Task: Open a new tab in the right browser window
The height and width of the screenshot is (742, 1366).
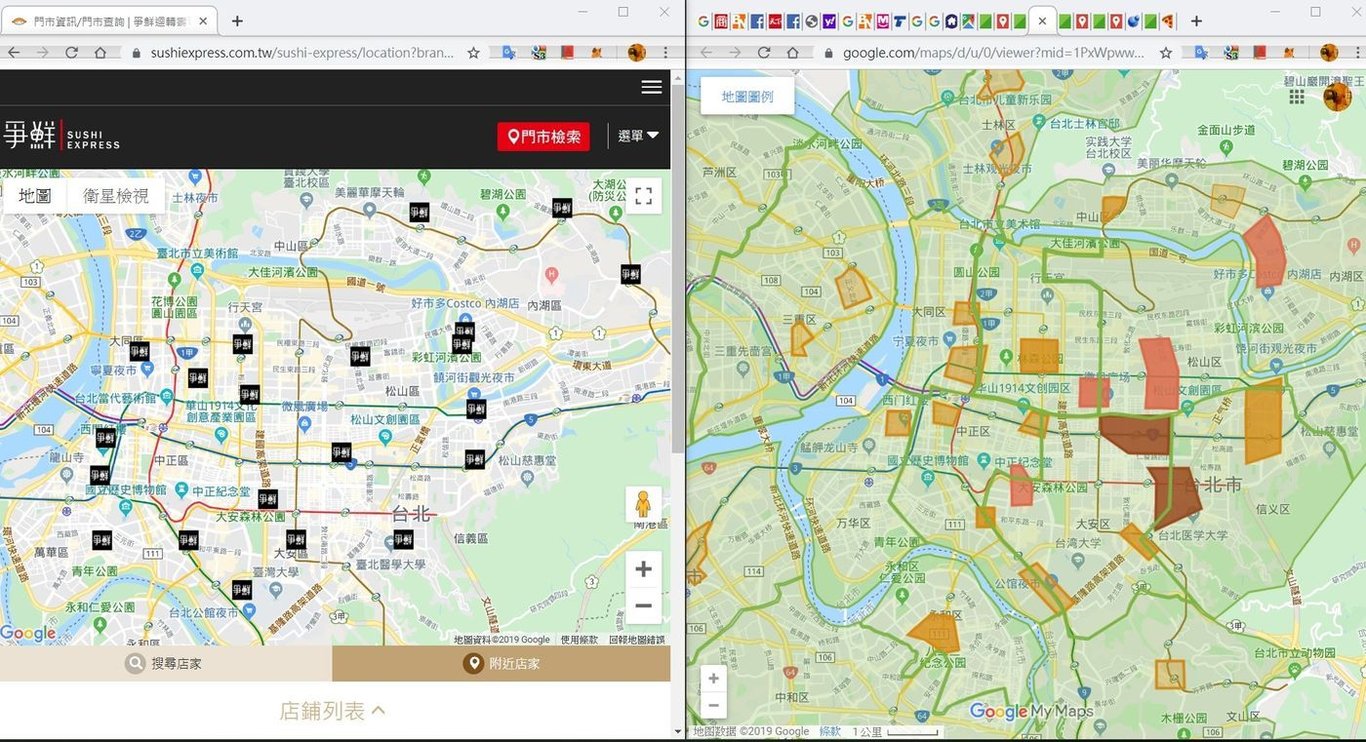Action: [x=1196, y=20]
